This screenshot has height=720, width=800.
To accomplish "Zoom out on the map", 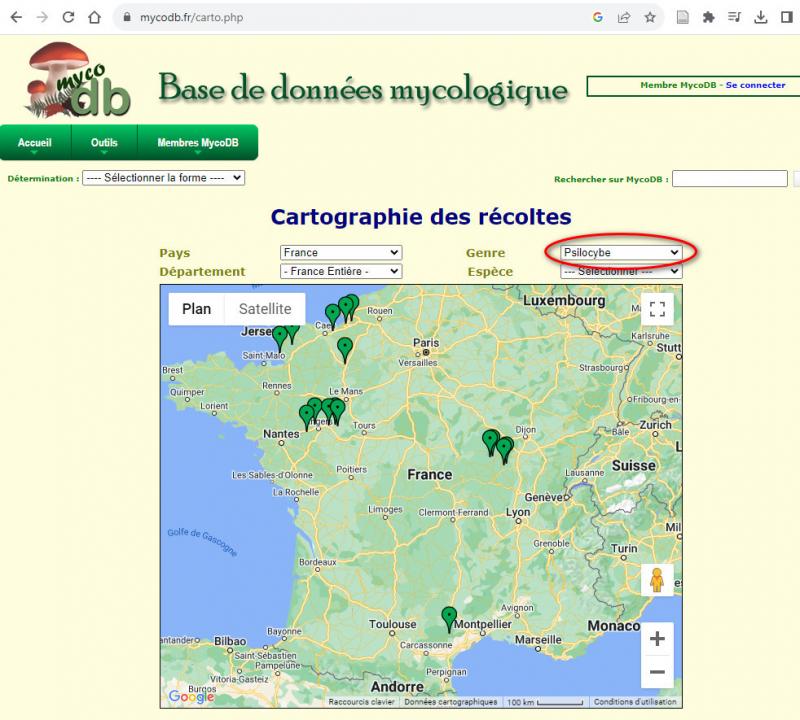I will tap(657, 672).
